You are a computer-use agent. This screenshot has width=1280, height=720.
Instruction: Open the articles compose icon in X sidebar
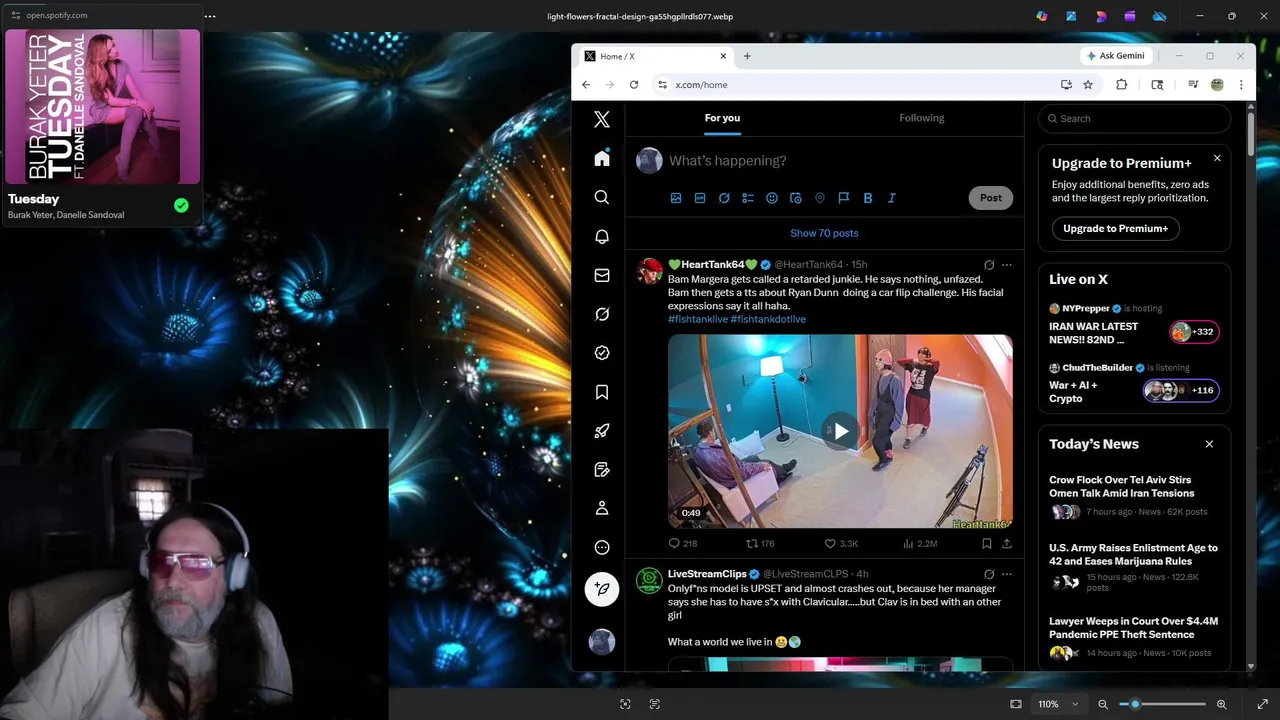(602, 470)
